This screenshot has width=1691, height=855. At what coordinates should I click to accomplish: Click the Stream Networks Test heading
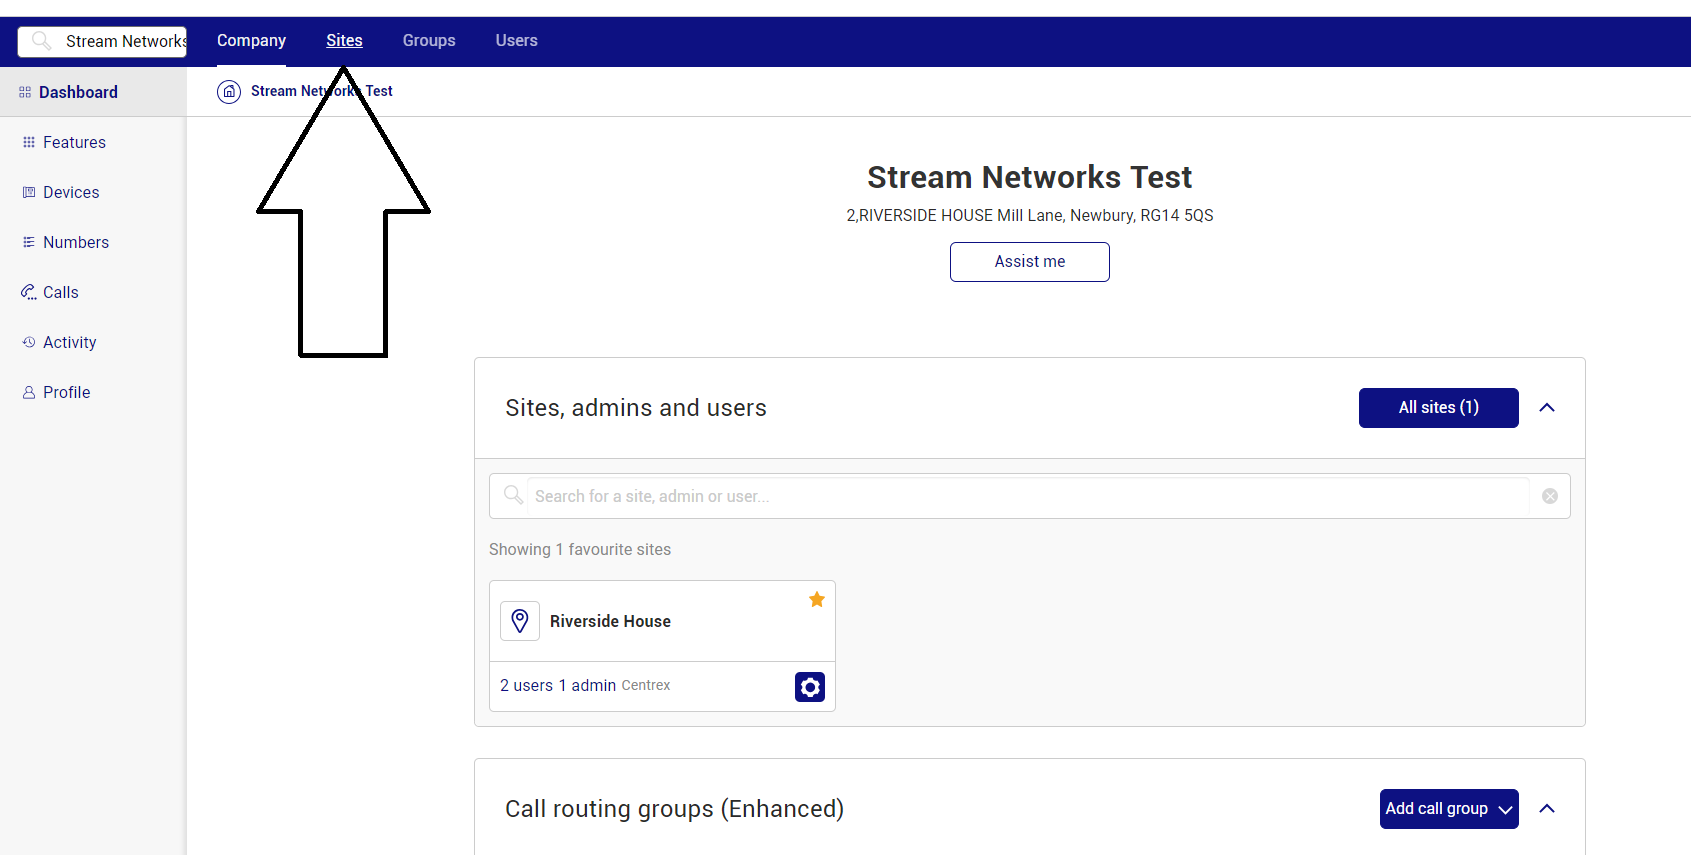[x=1030, y=177]
